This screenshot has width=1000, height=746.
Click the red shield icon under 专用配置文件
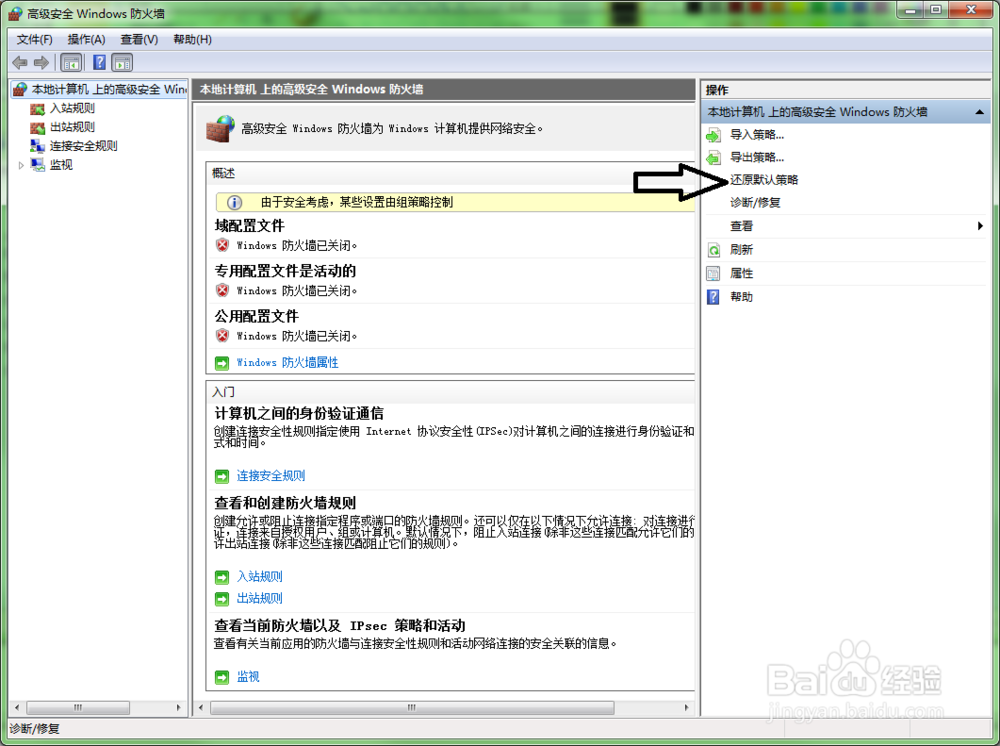coord(222,290)
